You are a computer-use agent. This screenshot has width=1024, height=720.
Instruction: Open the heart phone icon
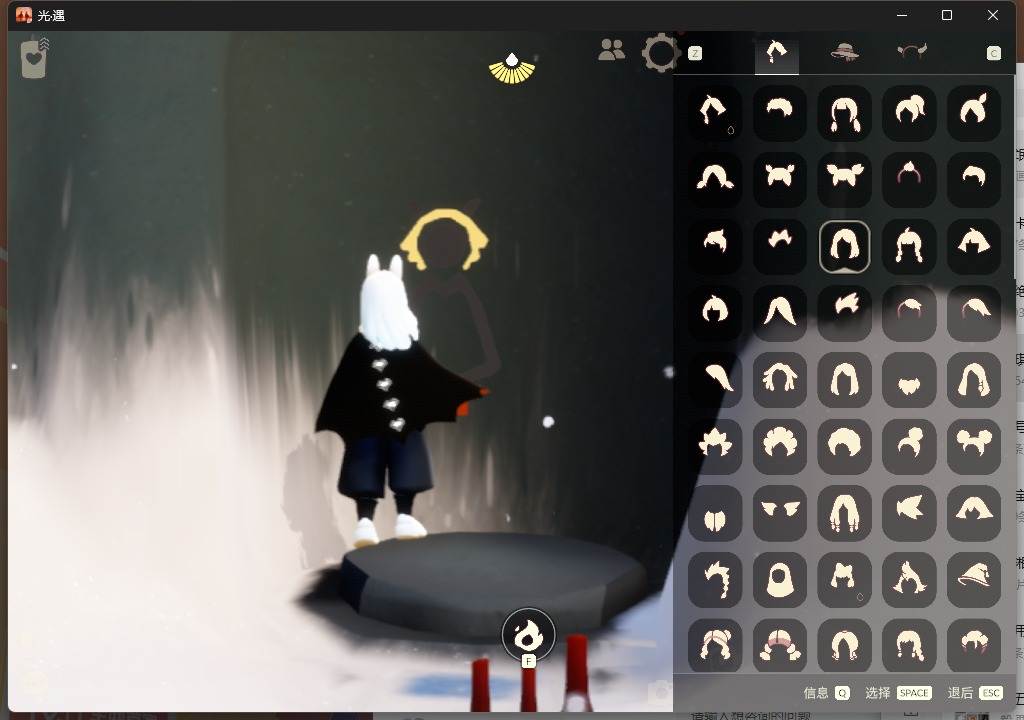click(x=34, y=59)
